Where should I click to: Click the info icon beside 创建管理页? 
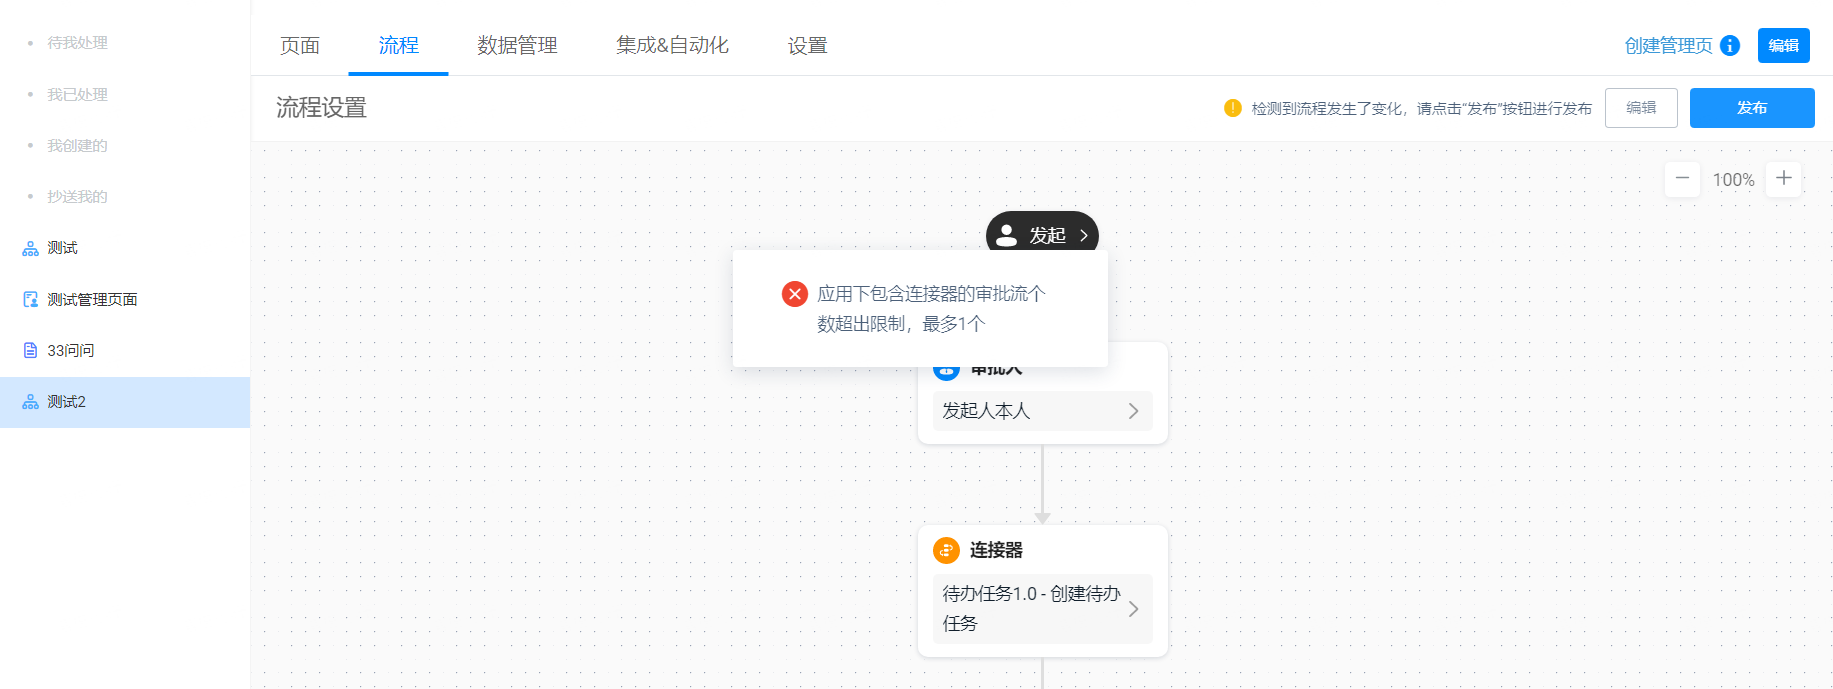[x=1730, y=46]
